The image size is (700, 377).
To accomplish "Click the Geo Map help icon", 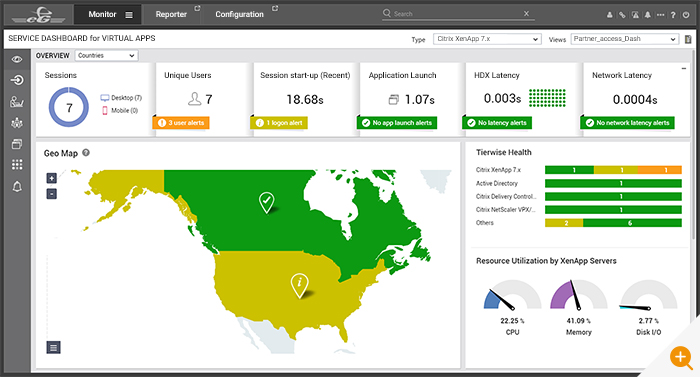I will (x=86, y=152).
